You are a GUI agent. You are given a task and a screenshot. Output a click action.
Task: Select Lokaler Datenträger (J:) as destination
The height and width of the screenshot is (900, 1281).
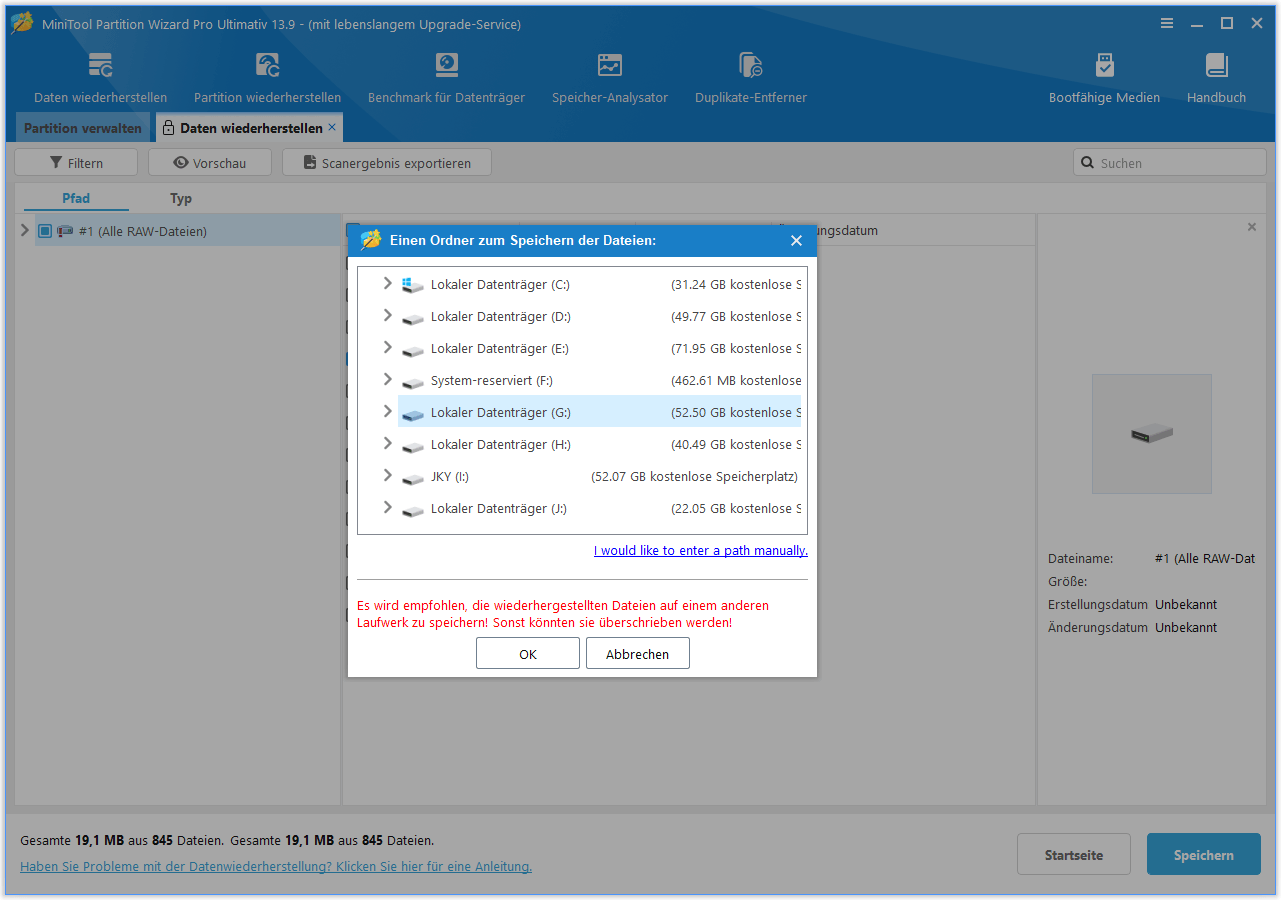click(x=599, y=508)
